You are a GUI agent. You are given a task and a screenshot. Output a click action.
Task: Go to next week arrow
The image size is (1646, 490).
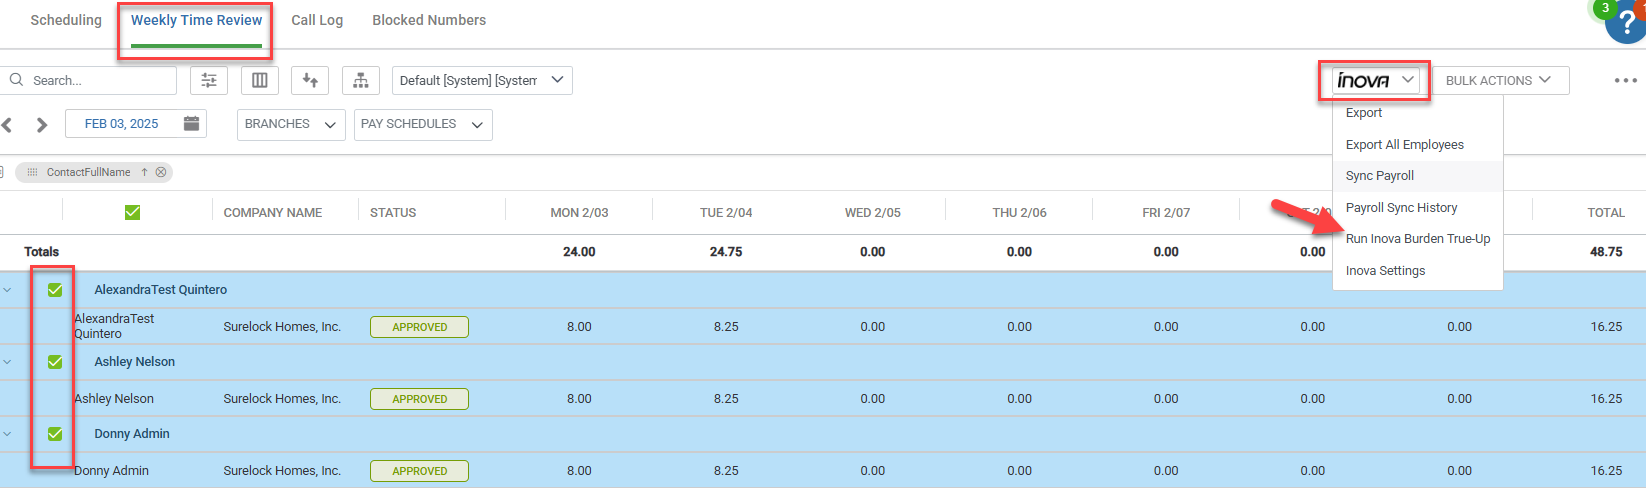pos(42,125)
